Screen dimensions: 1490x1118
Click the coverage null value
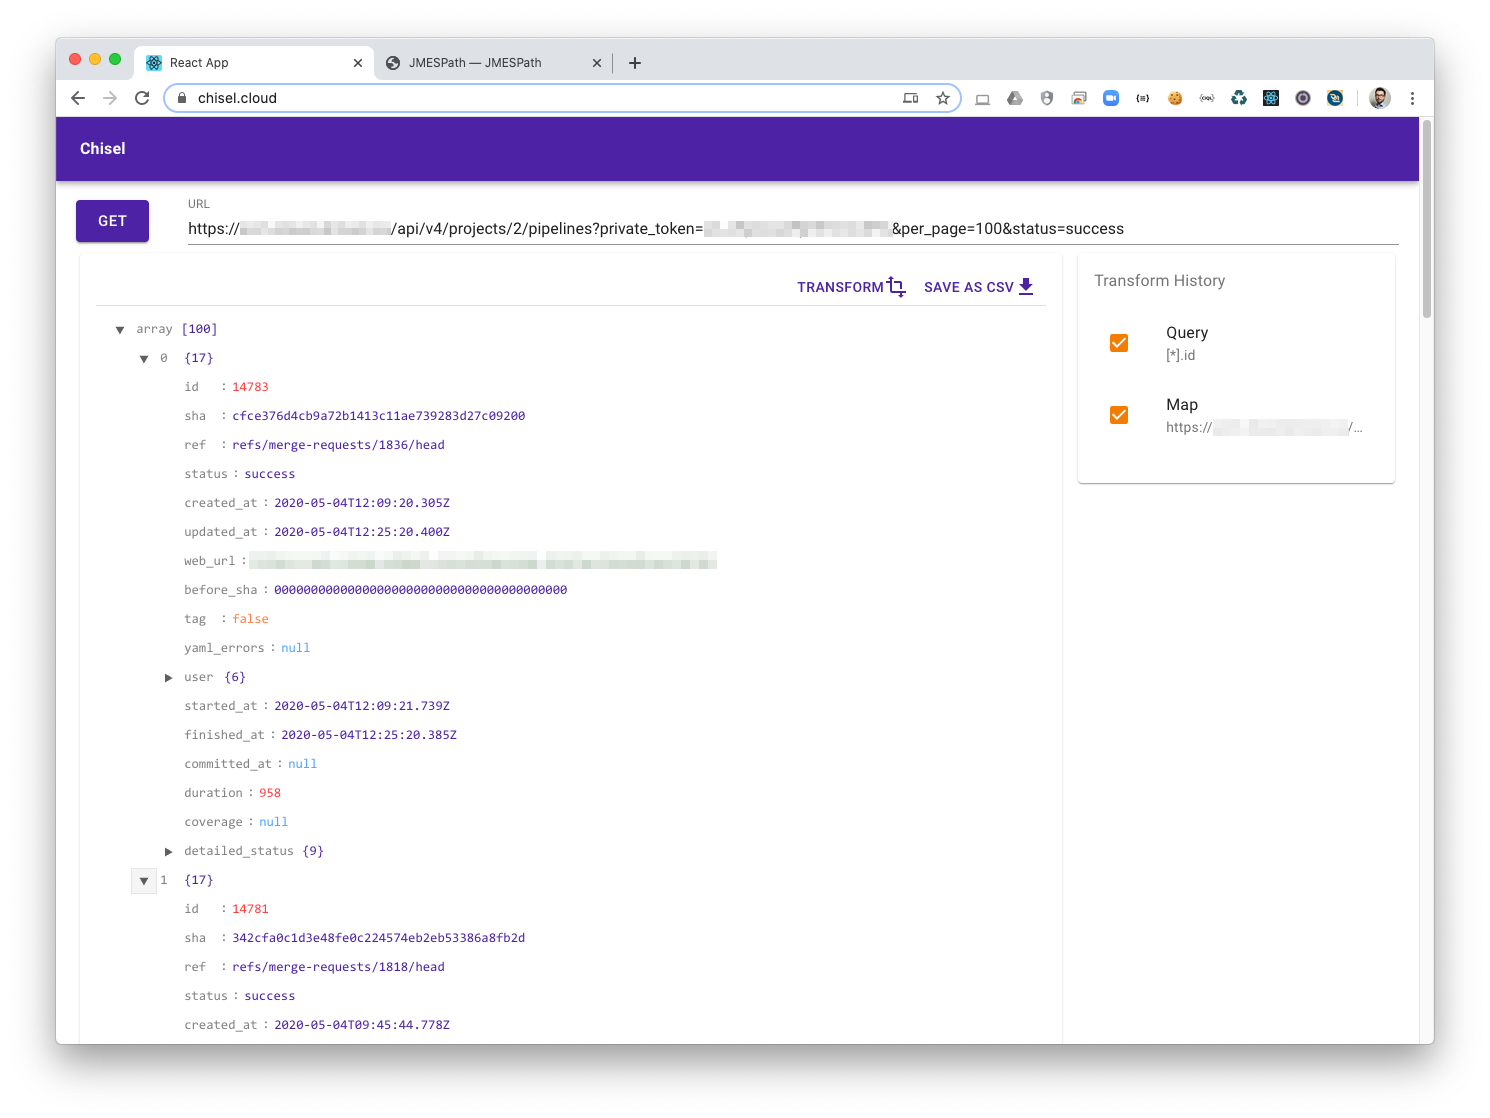coord(273,822)
